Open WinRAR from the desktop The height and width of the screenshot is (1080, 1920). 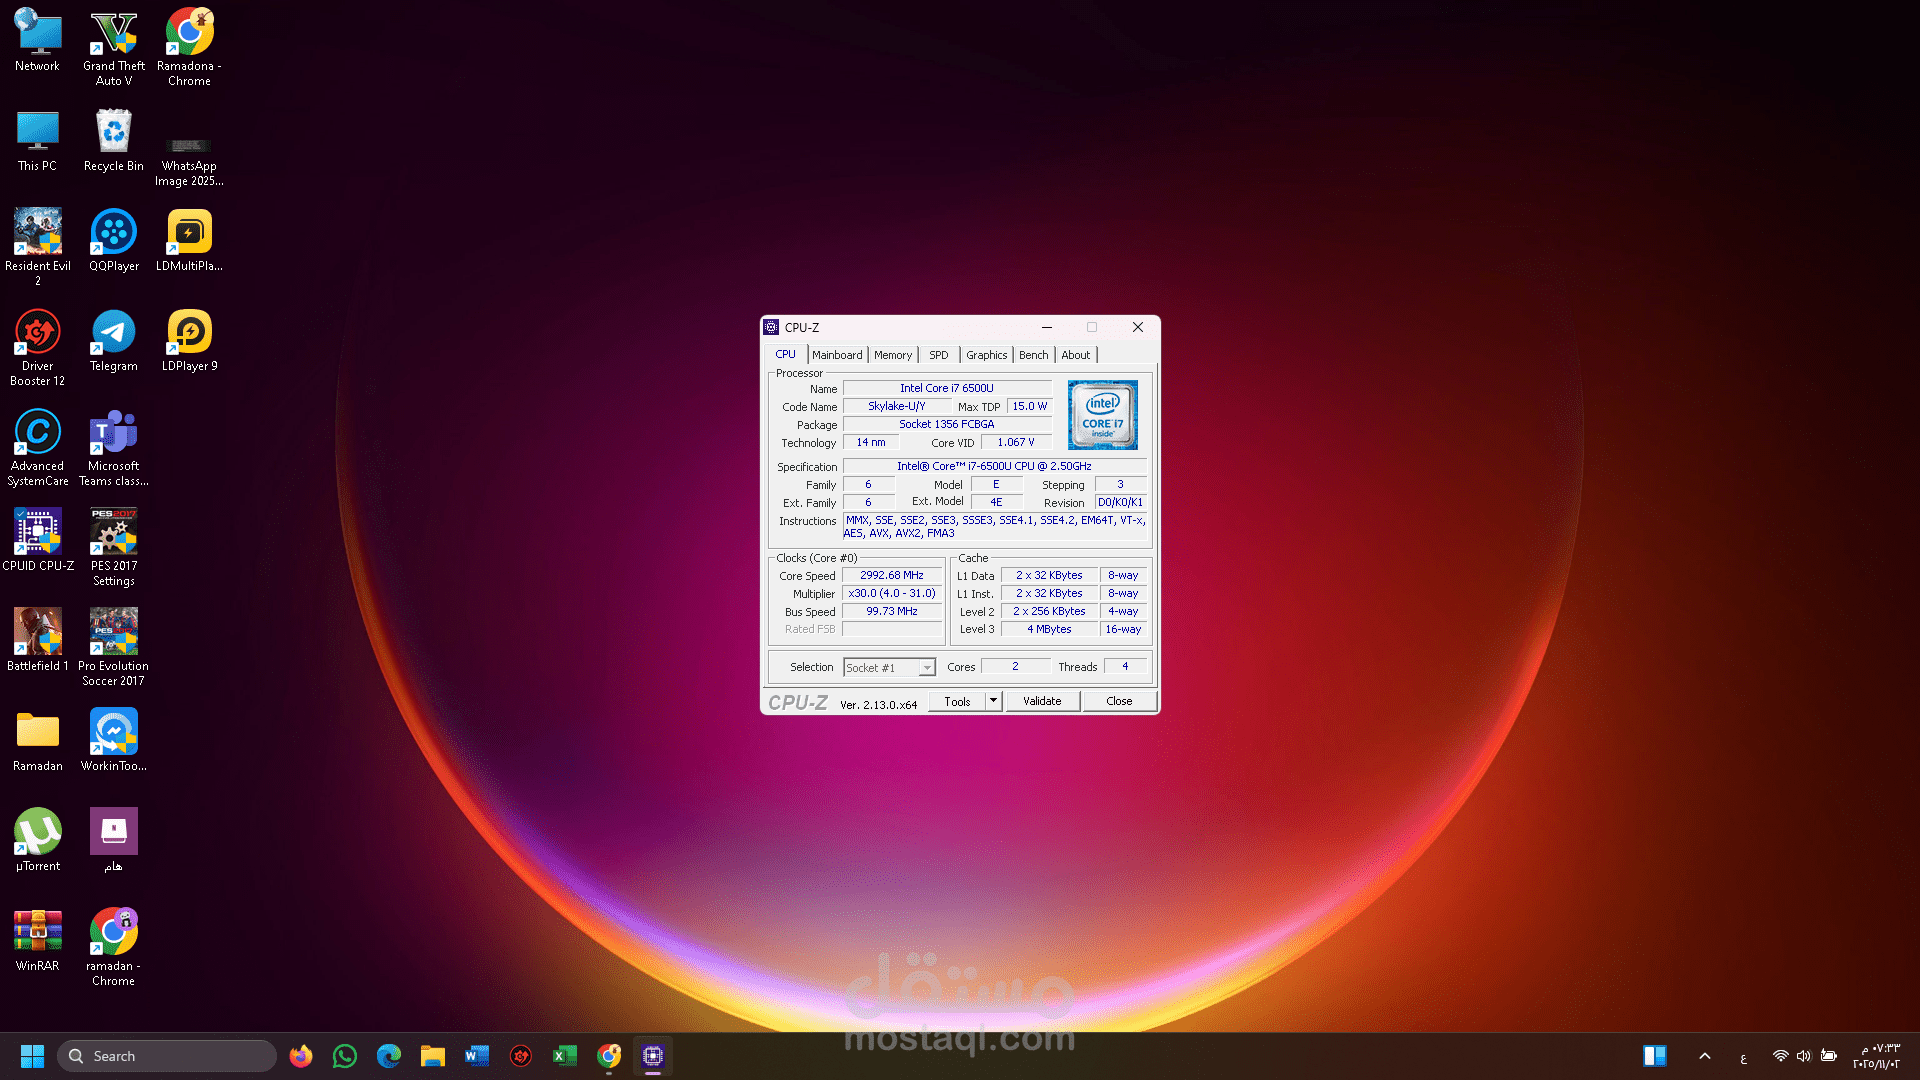[x=38, y=940]
